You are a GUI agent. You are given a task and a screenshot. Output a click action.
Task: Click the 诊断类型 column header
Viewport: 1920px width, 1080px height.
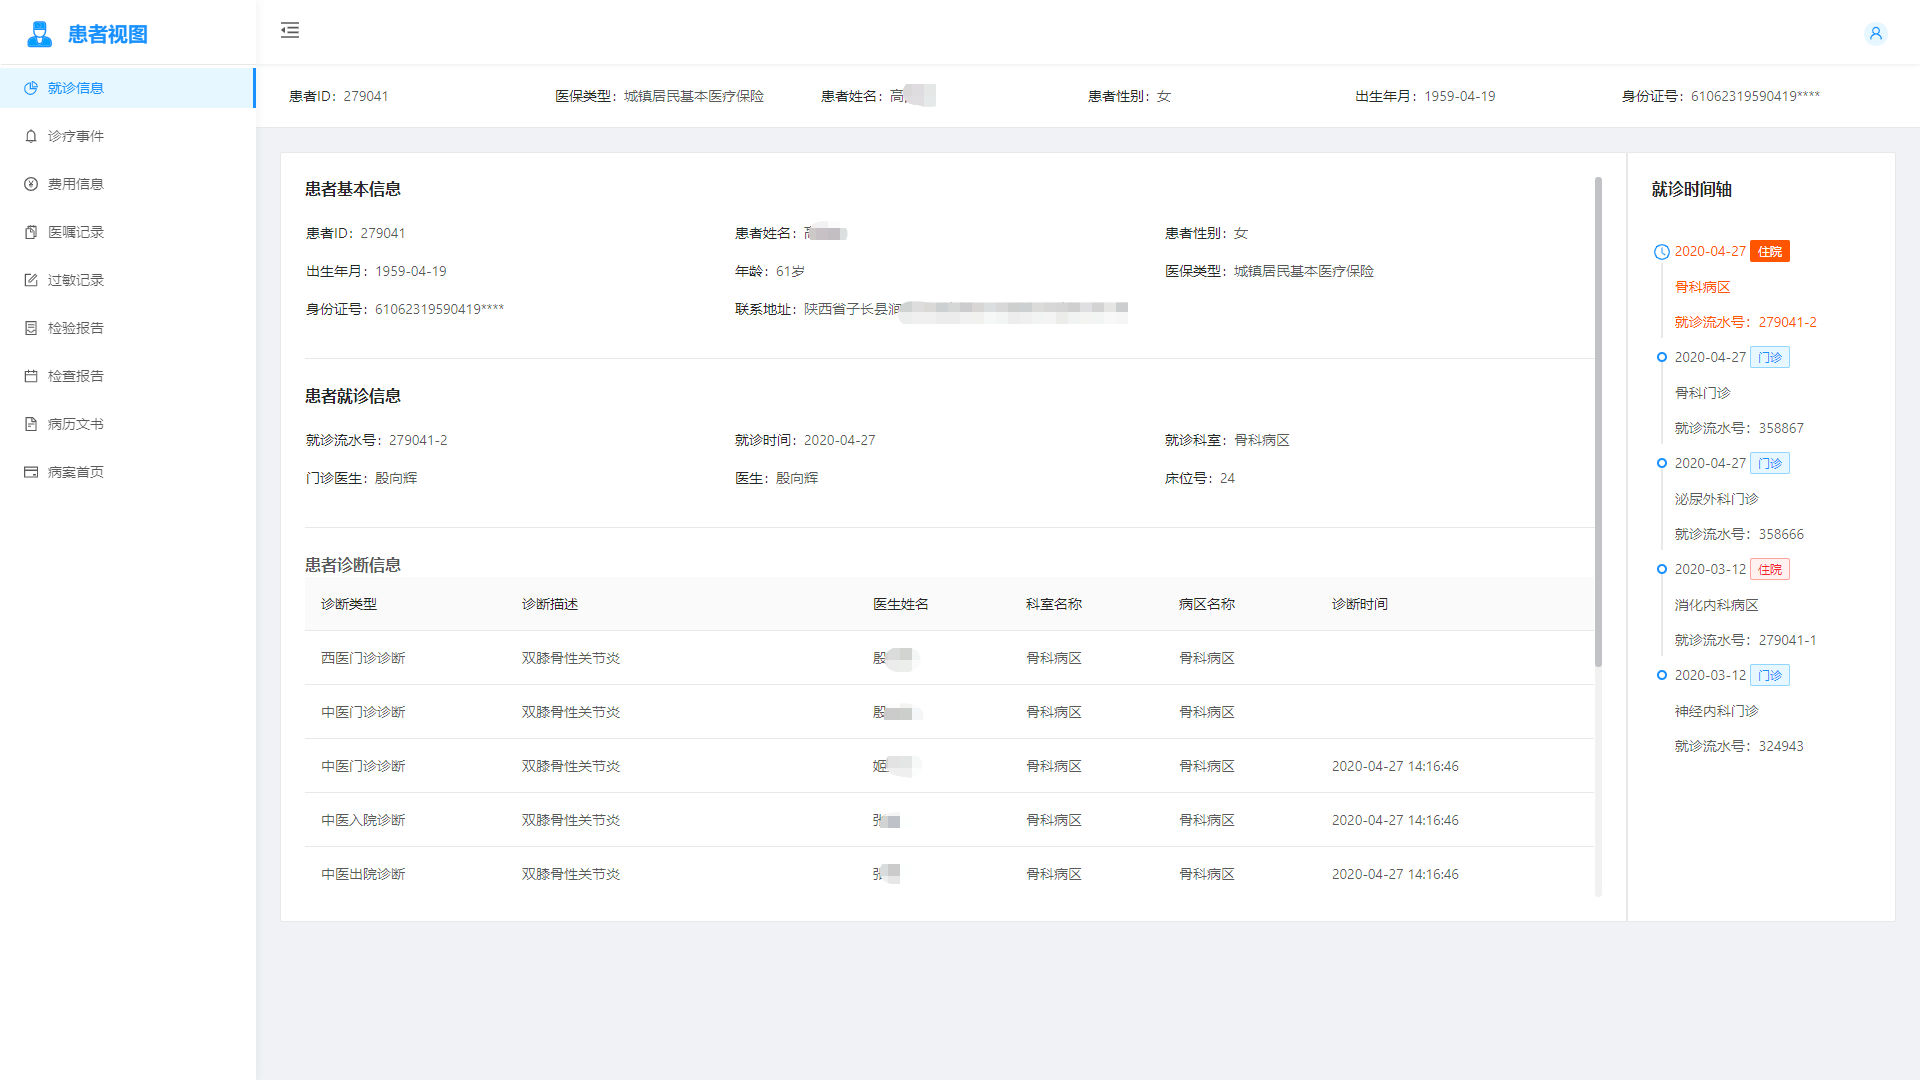349,604
